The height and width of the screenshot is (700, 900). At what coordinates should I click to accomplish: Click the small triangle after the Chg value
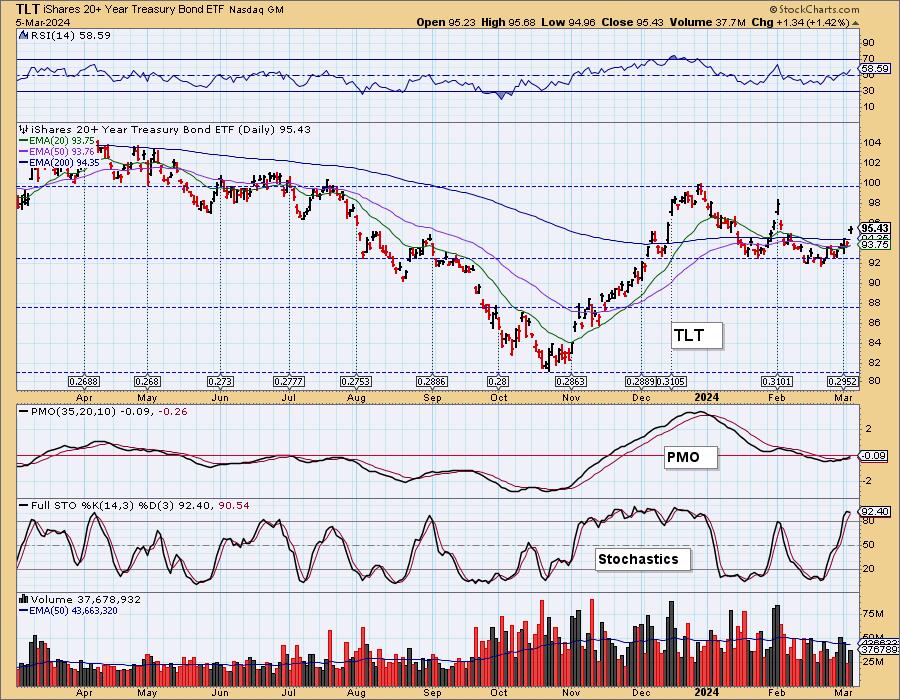point(856,23)
